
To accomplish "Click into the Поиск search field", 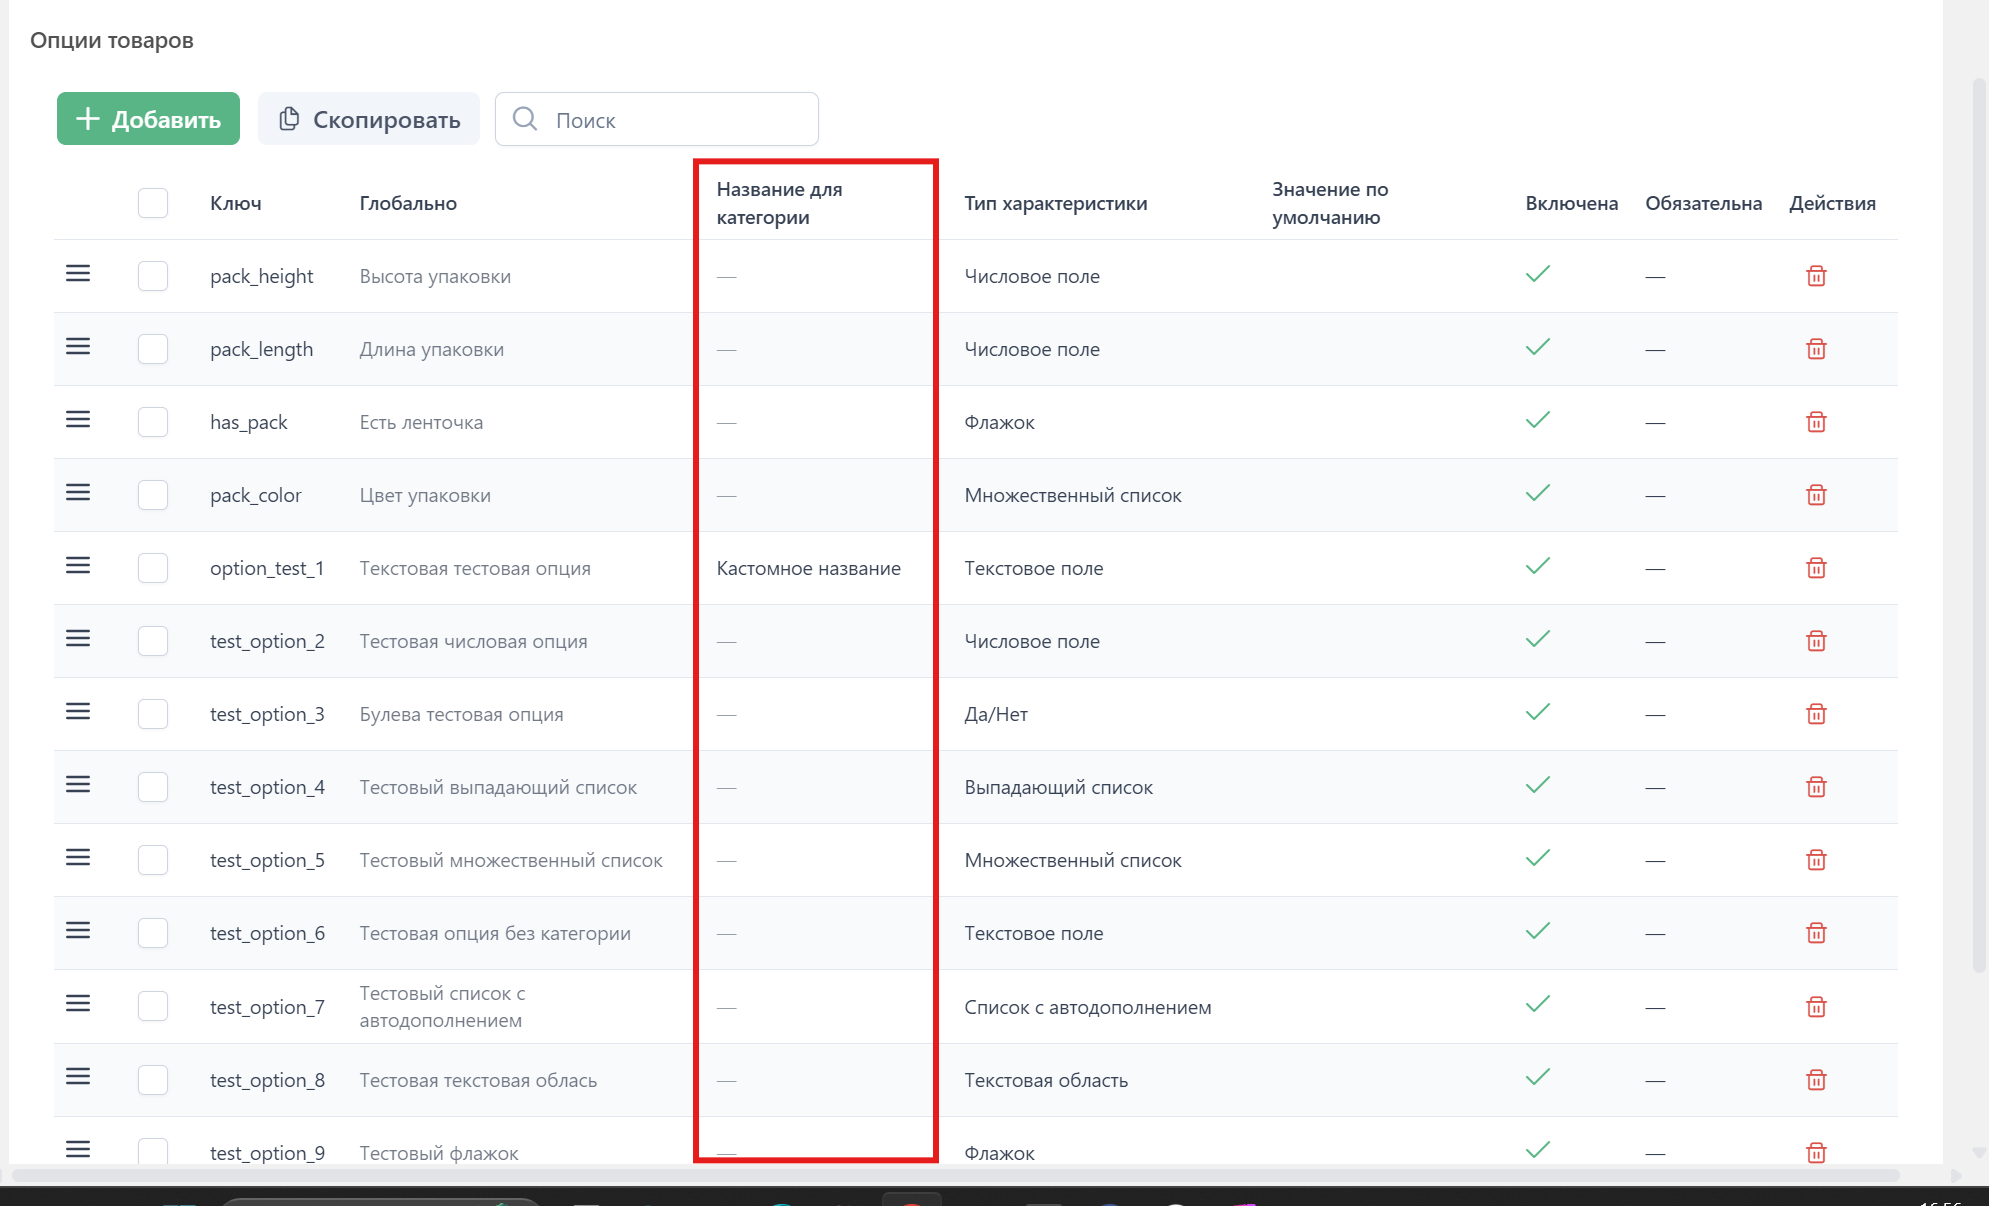I will pyautogui.click(x=680, y=120).
